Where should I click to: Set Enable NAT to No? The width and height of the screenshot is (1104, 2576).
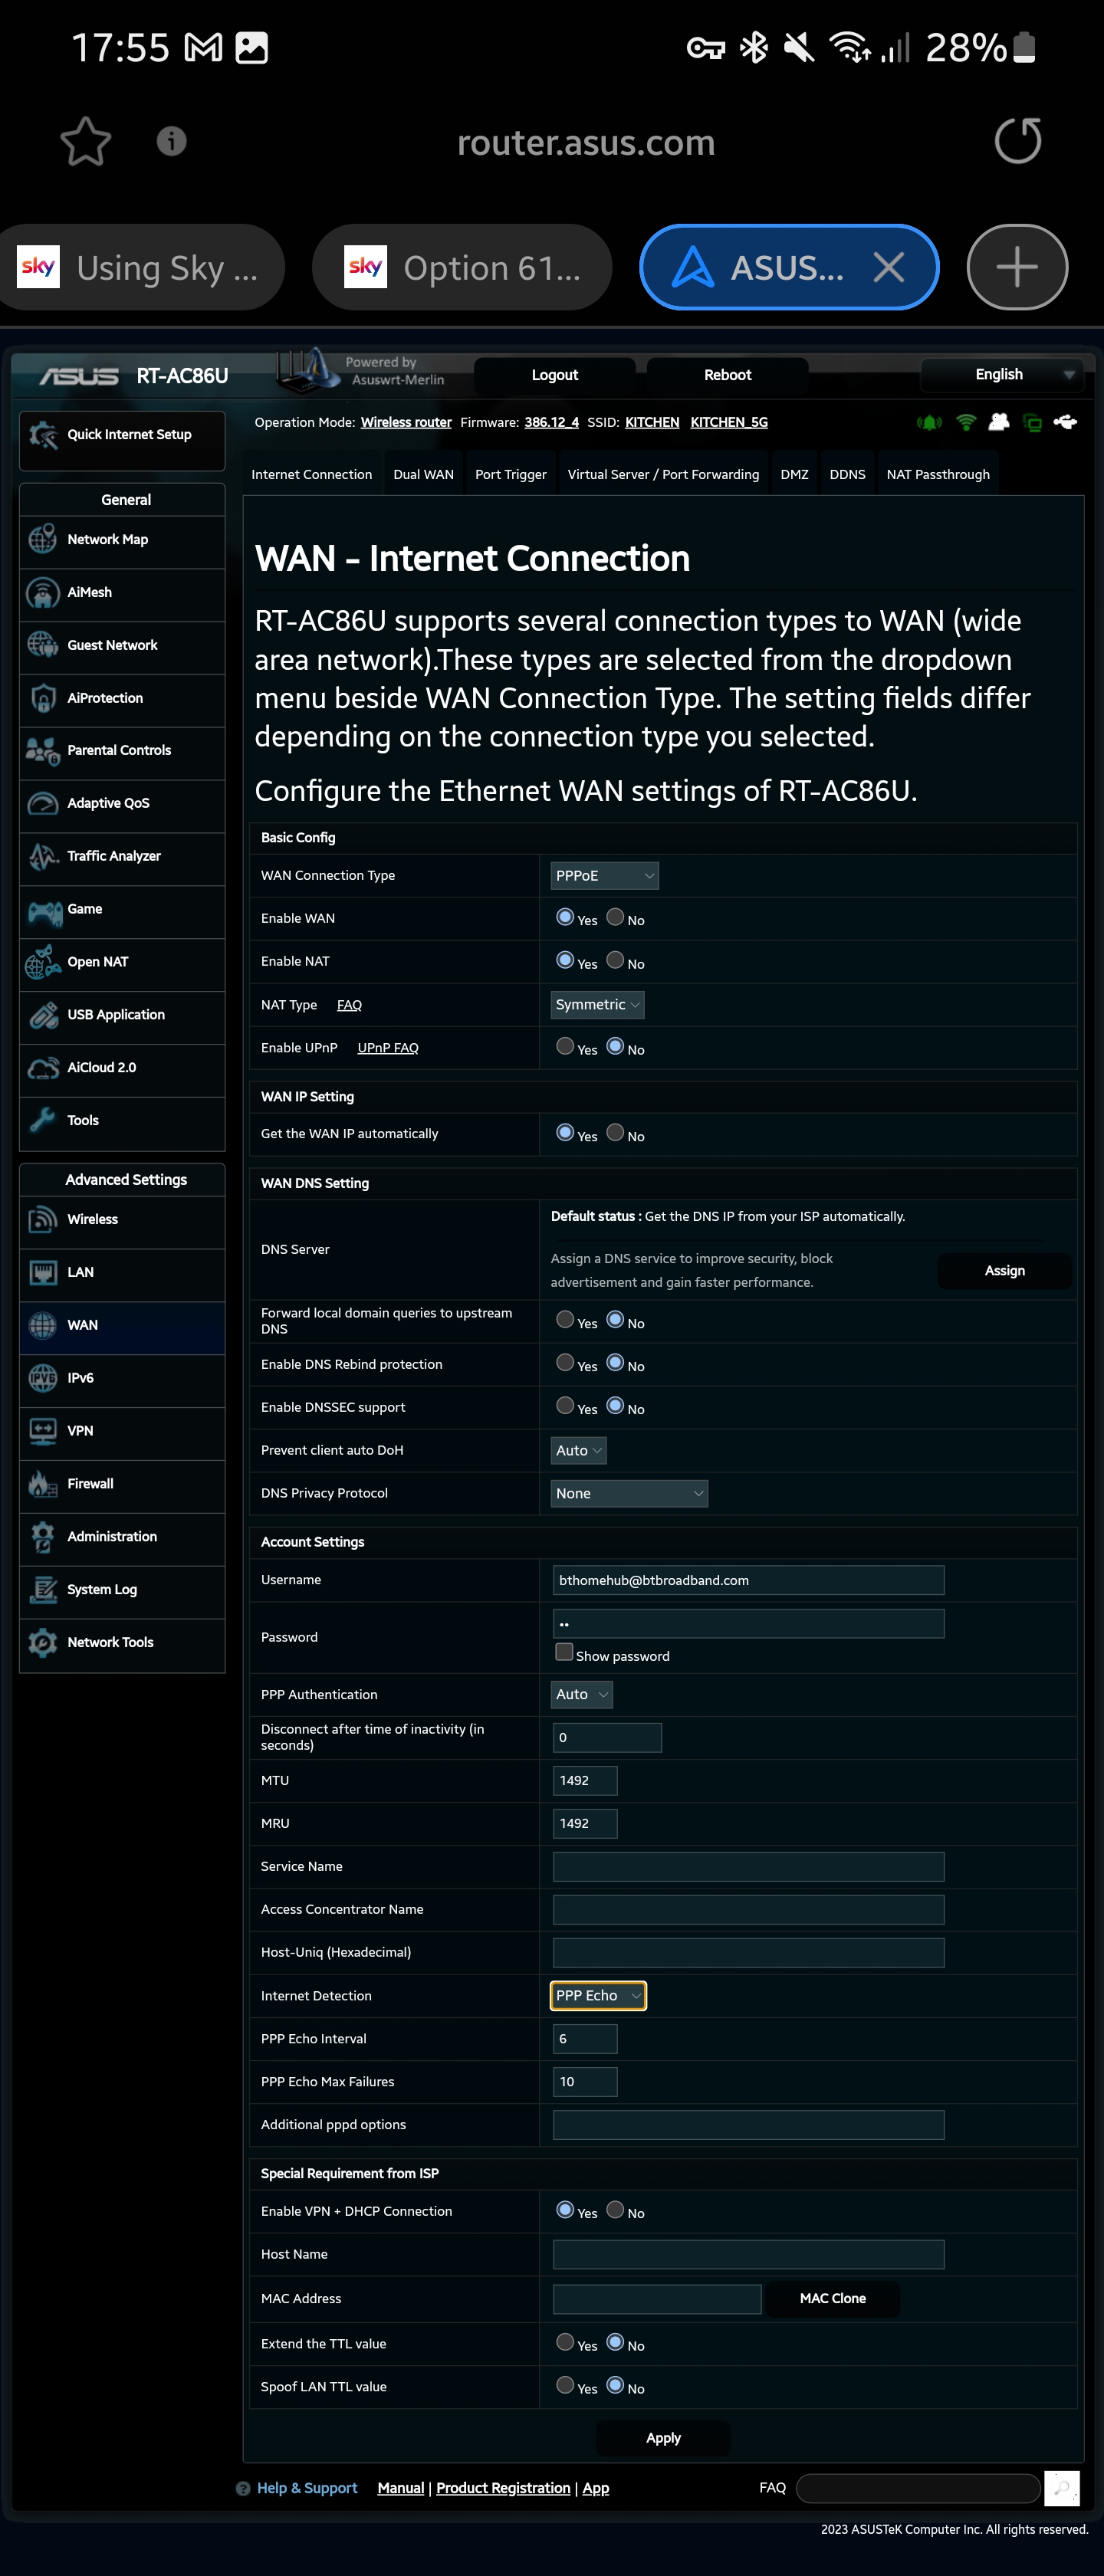(x=615, y=960)
